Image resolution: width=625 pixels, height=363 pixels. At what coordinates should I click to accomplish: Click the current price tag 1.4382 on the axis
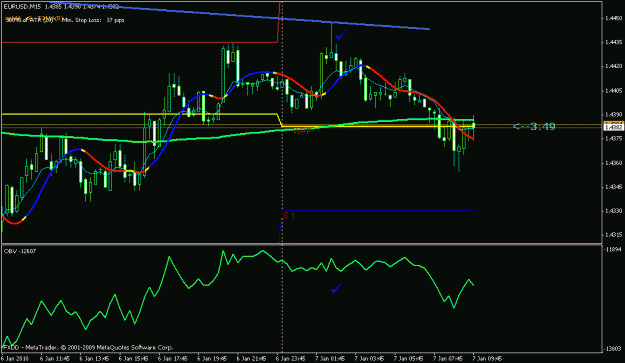(x=614, y=128)
